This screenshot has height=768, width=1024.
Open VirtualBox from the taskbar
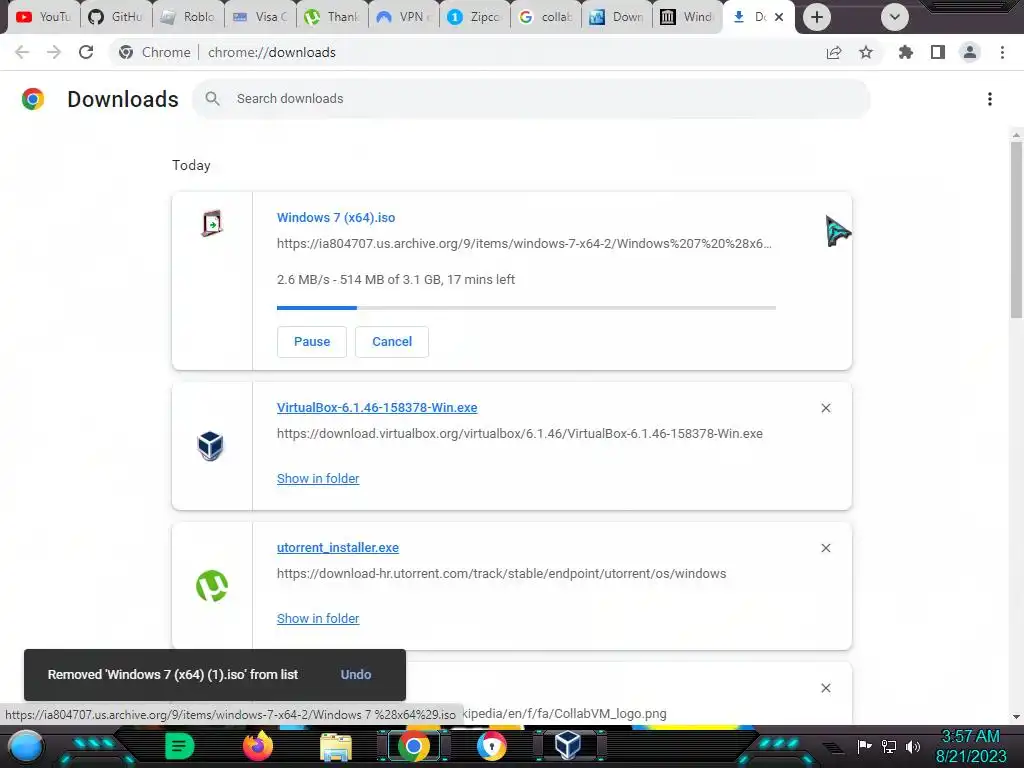click(568, 745)
